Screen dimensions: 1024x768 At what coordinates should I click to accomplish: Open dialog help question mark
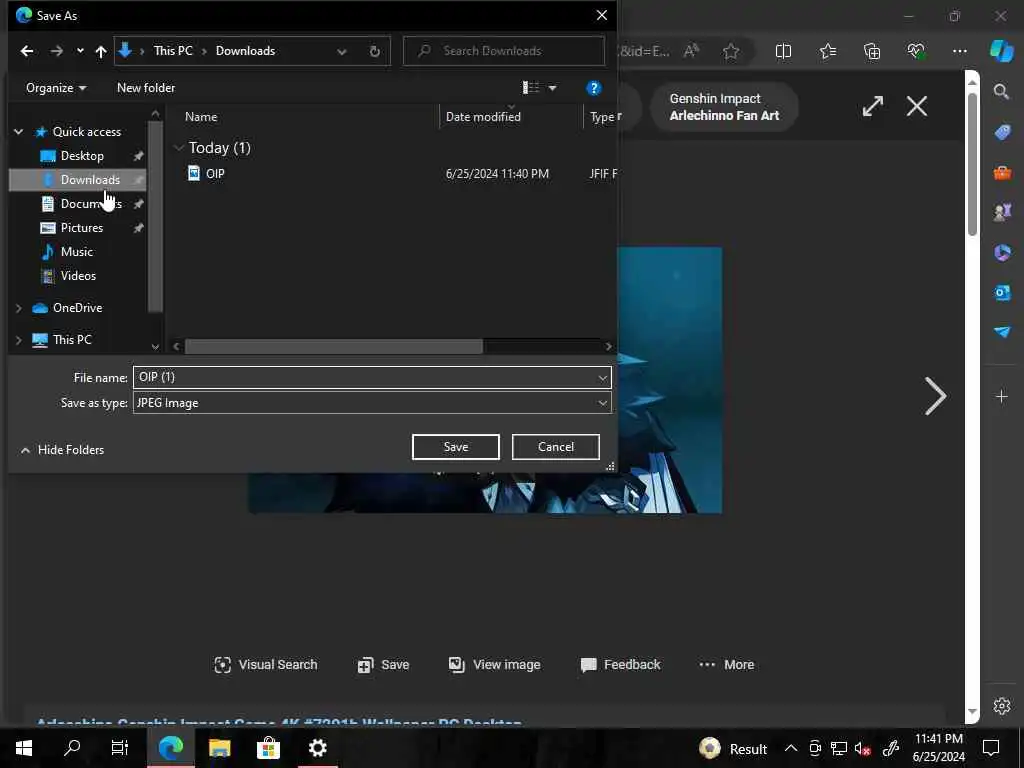tap(593, 88)
